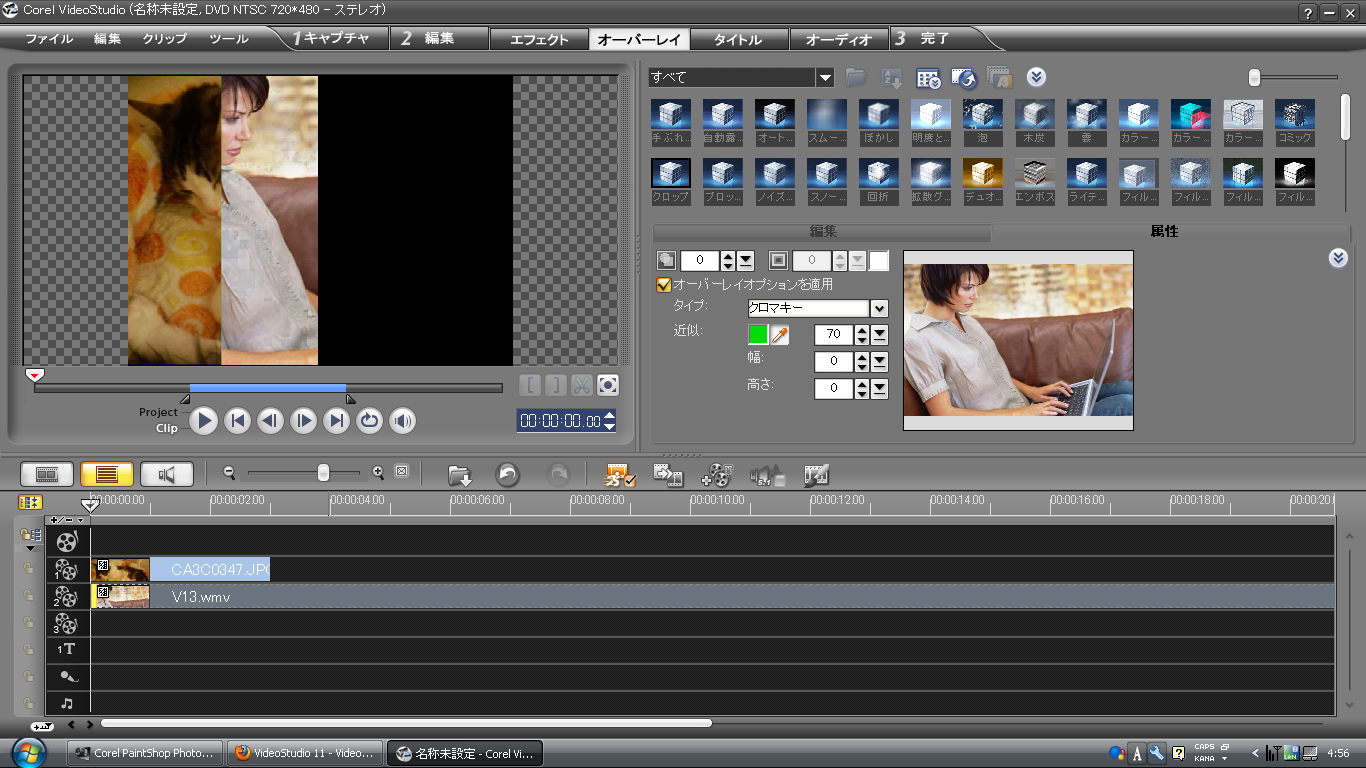Viewport: 1366px width, 768px height.
Task: Toggle the ripple editing icon beside the video track
Action: pos(30,537)
